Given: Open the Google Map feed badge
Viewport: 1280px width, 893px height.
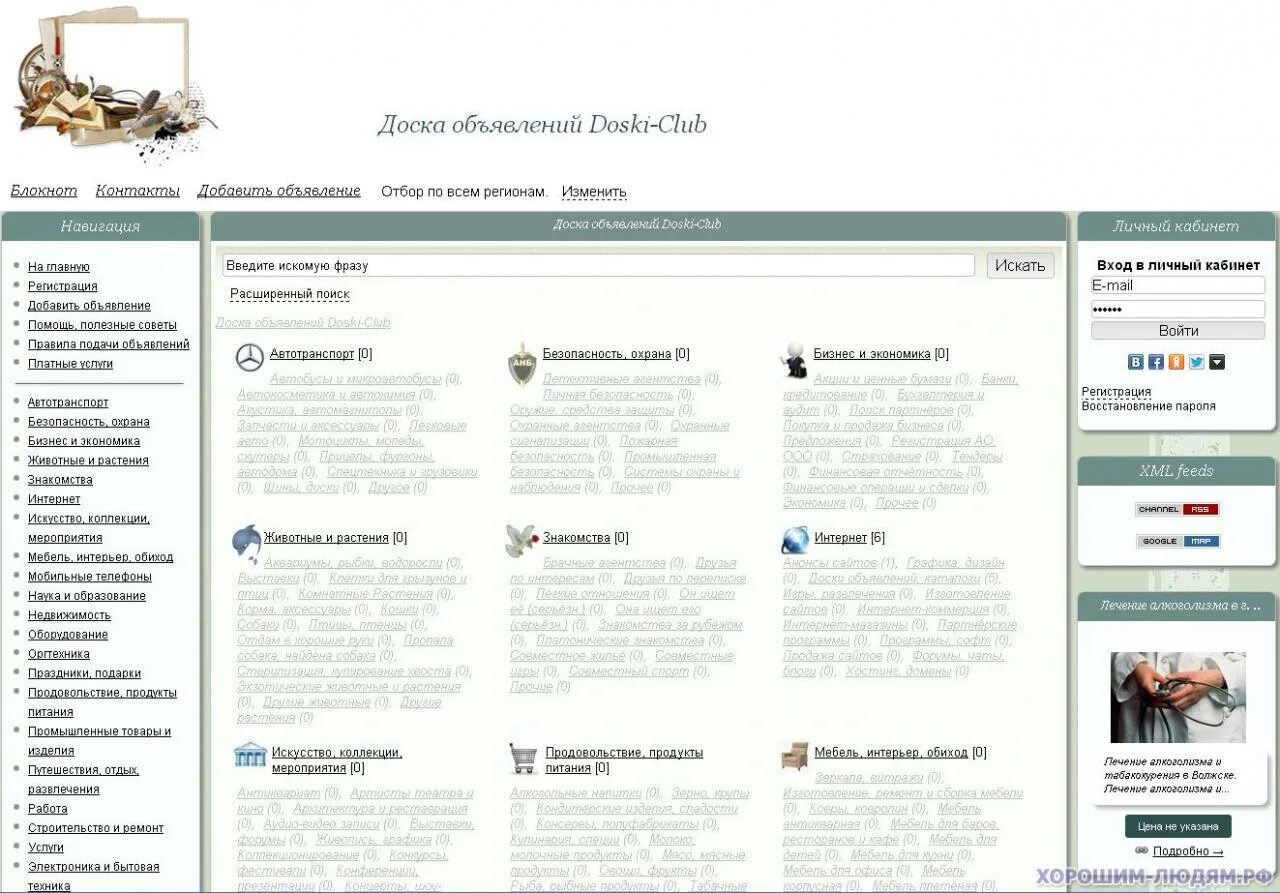Looking at the screenshot, I should coord(1177,541).
